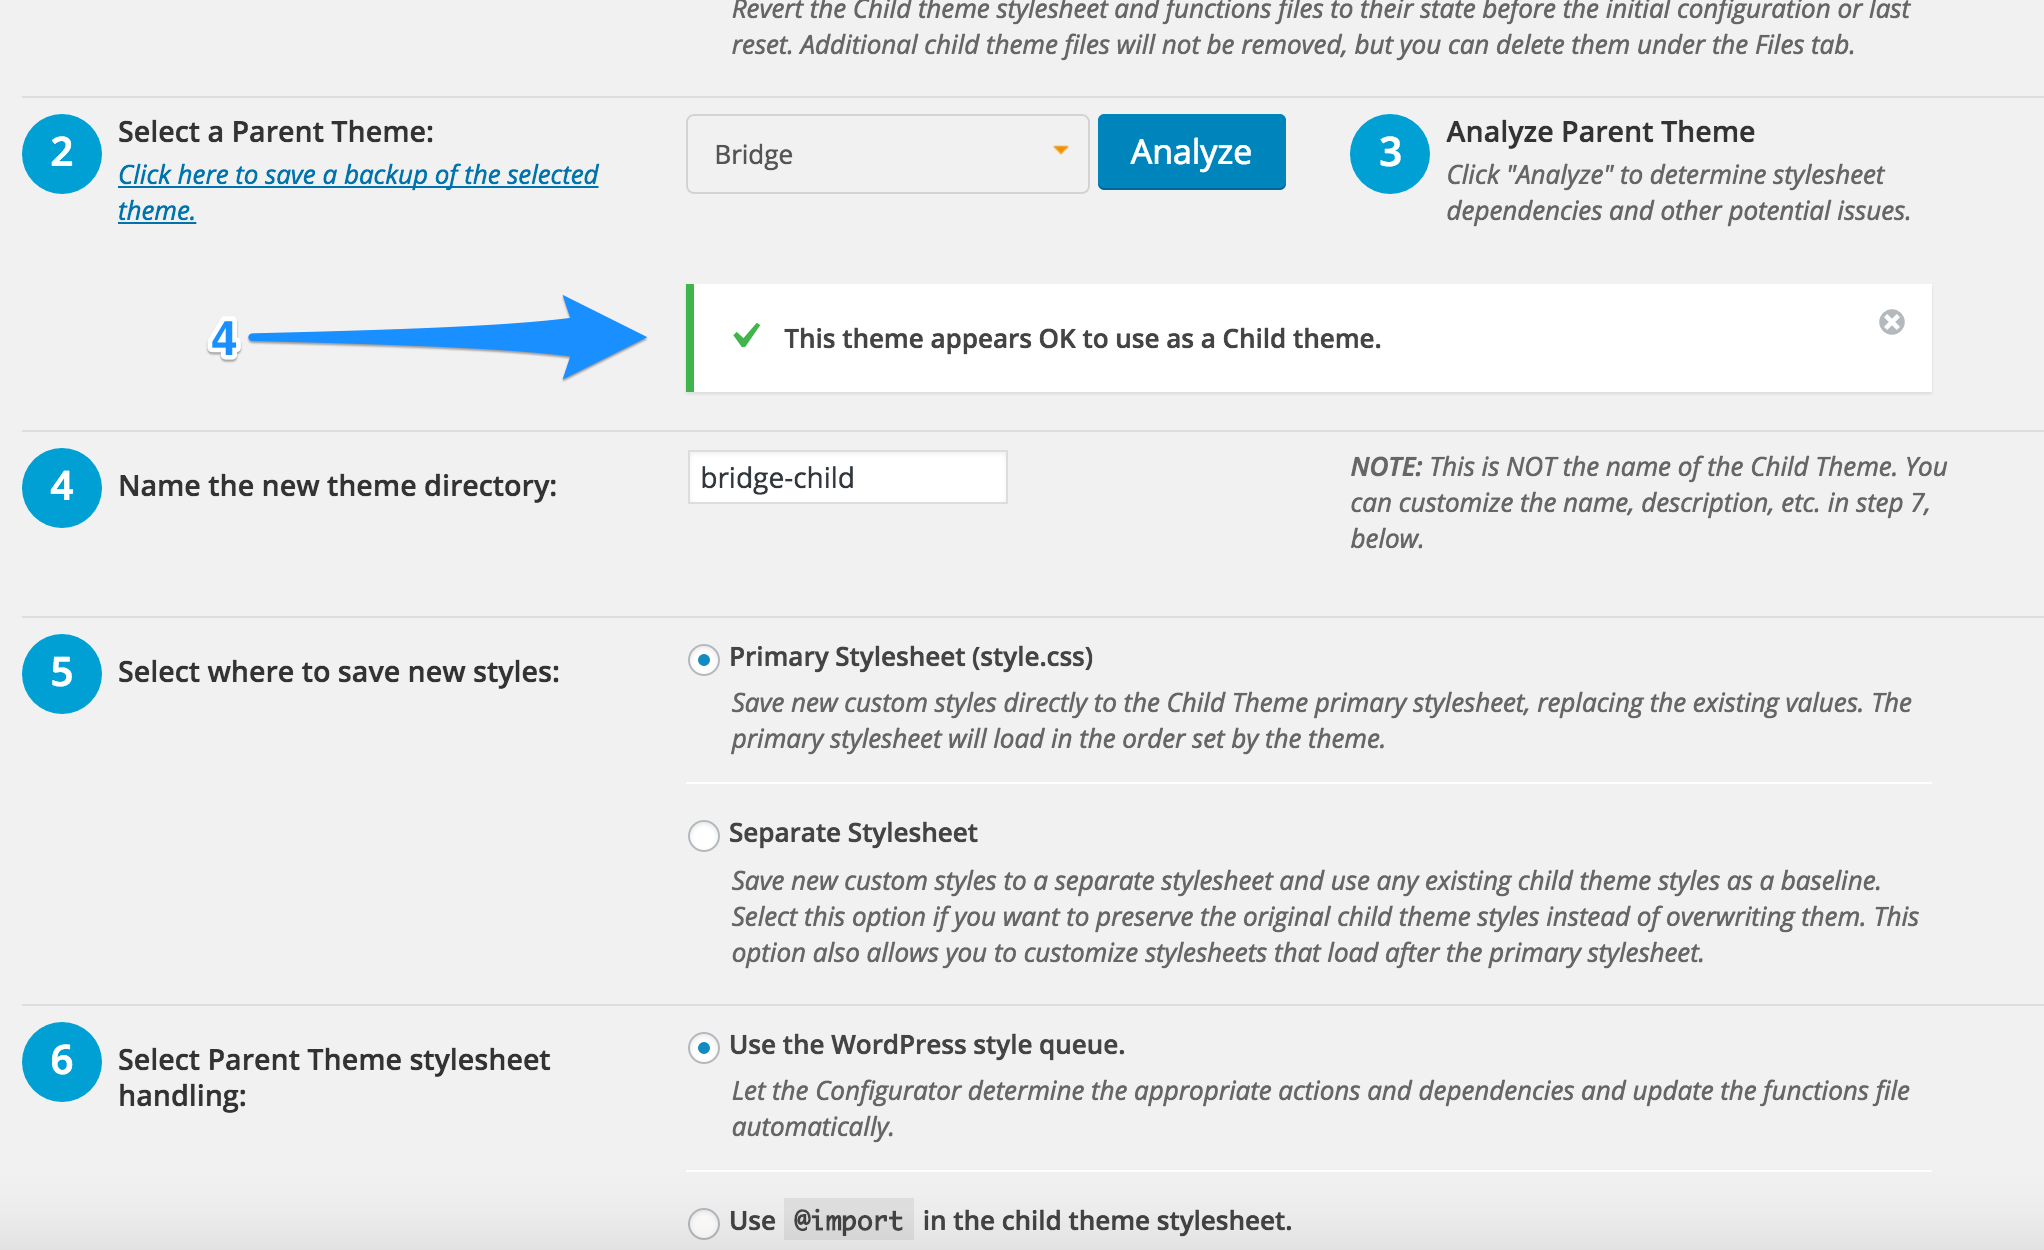
Task: Click 'Select where to save new styles:' label
Action: [339, 672]
